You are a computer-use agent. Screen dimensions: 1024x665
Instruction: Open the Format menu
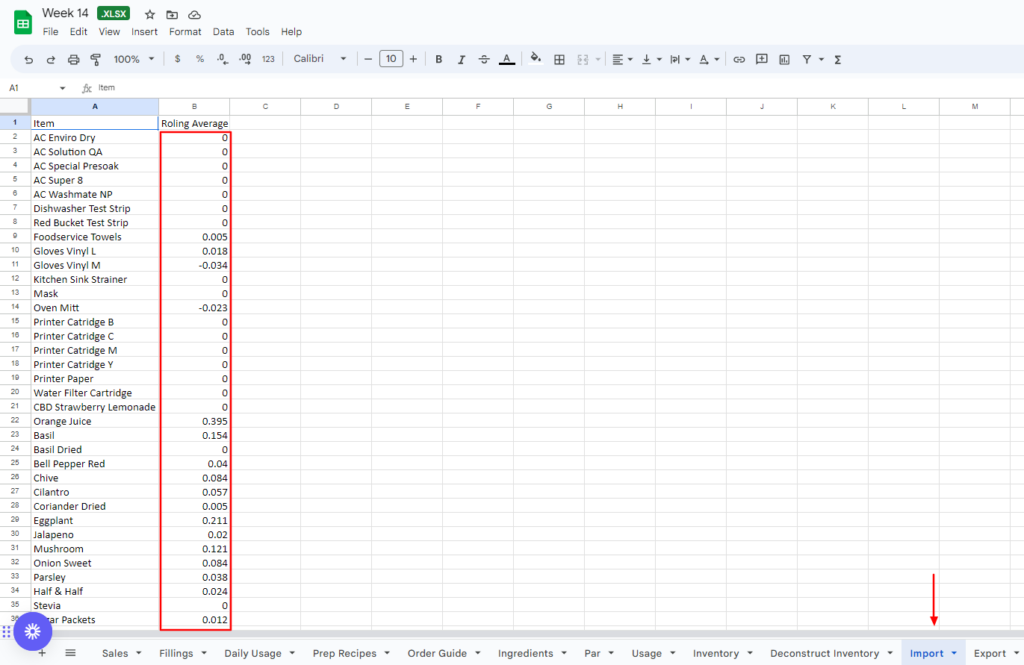click(x=185, y=32)
